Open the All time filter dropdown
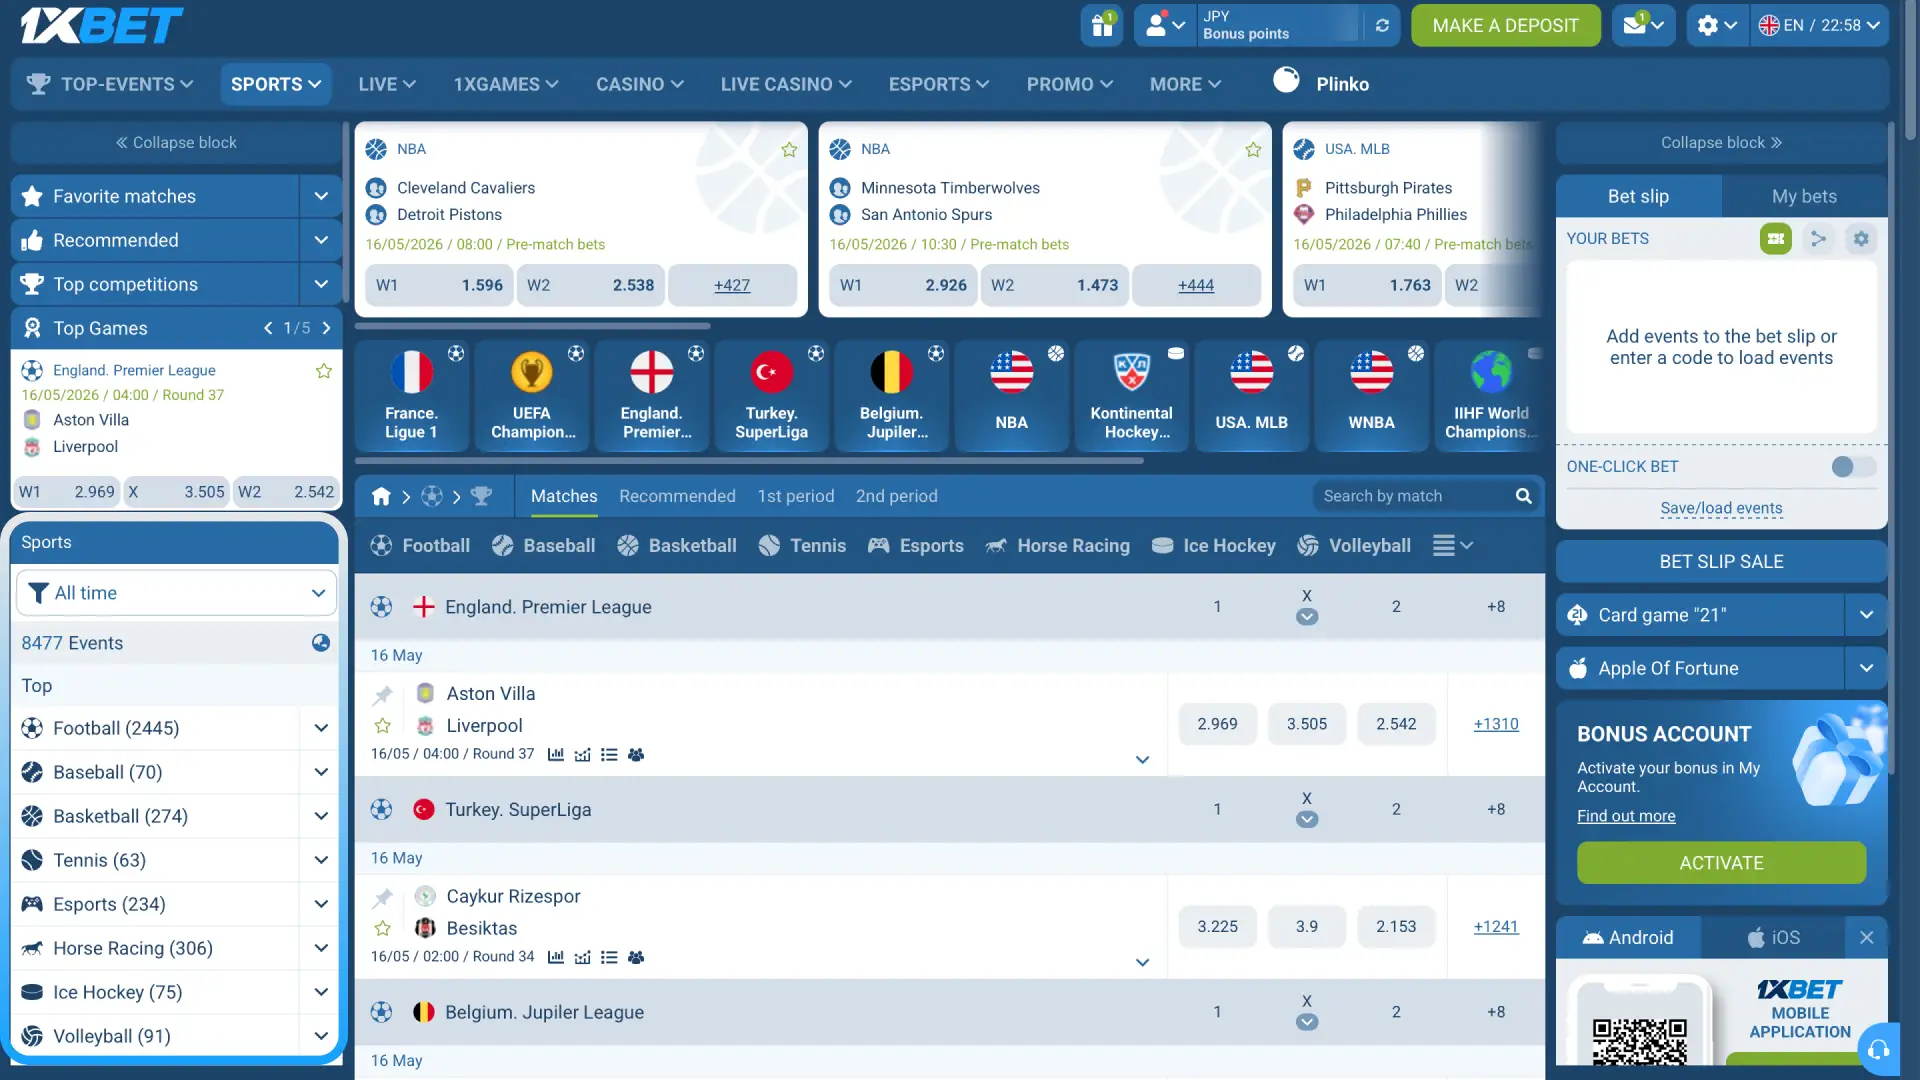1920x1080 pixels. (176, 593)
